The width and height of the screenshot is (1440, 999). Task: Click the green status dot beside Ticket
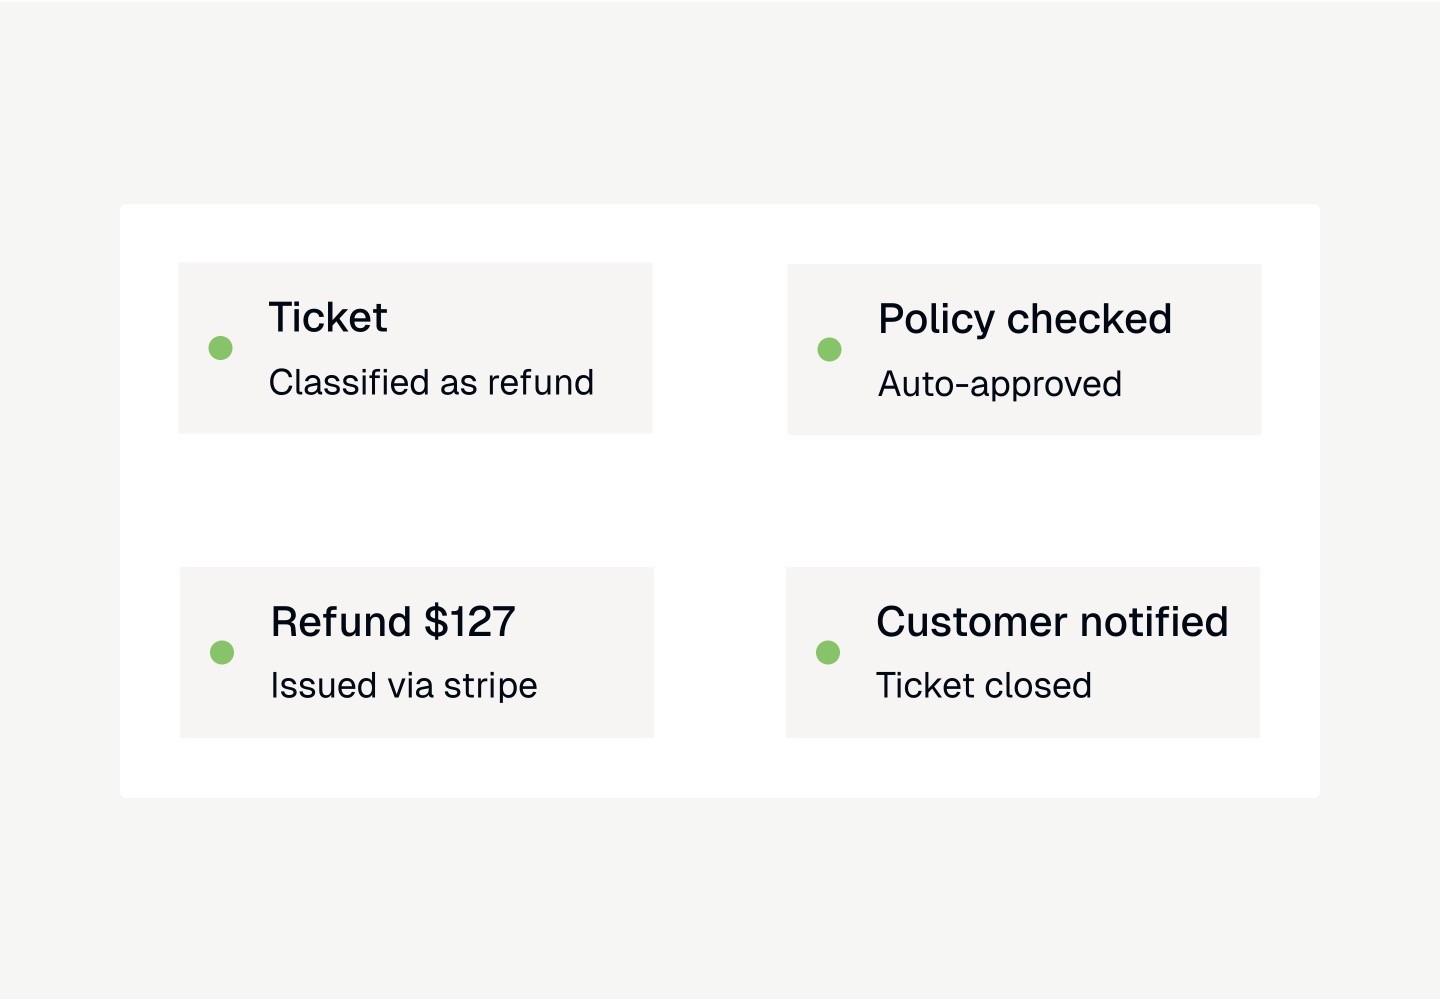click(x=221, y=348)
